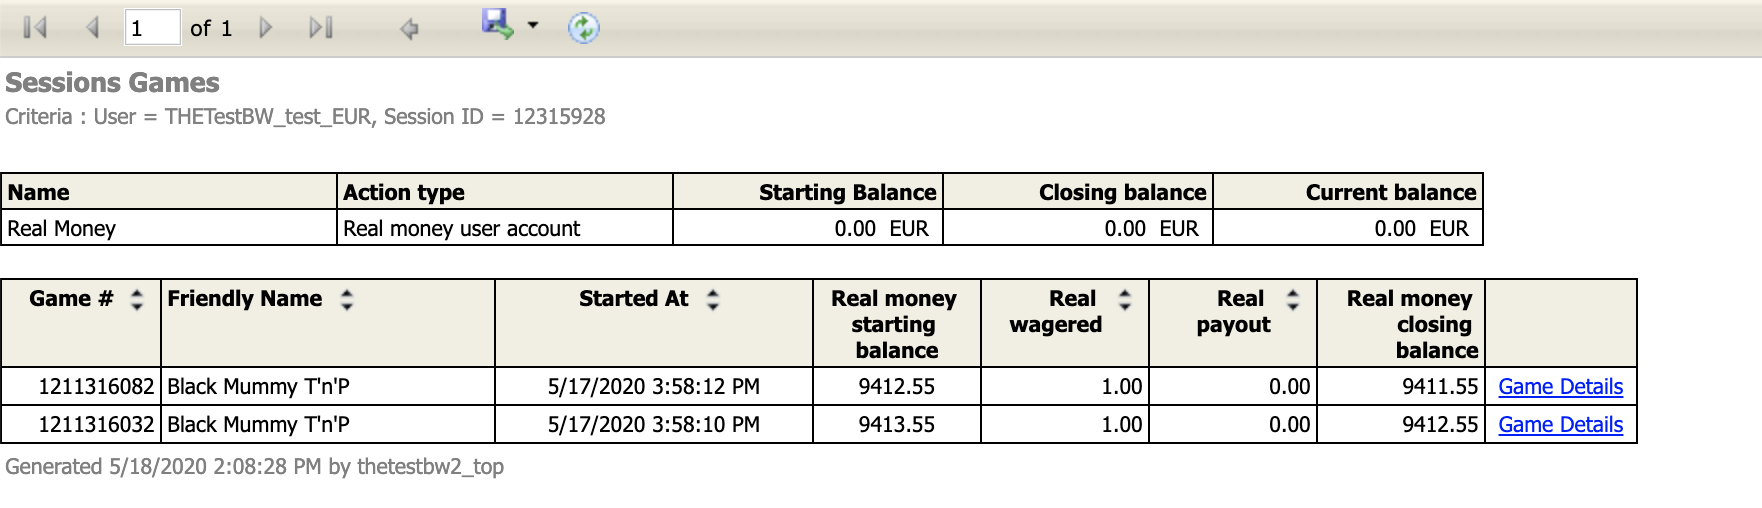Image resolution: width=1762 pixels, height=508 pixels.
Task: Go to next page of report
Action: (265, 28)
